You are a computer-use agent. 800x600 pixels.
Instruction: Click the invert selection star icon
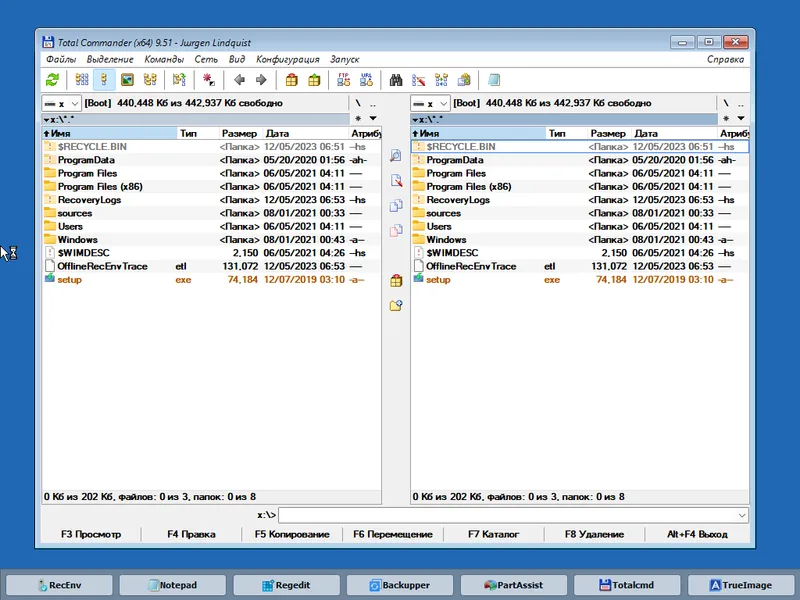click(x=209, y=80)
